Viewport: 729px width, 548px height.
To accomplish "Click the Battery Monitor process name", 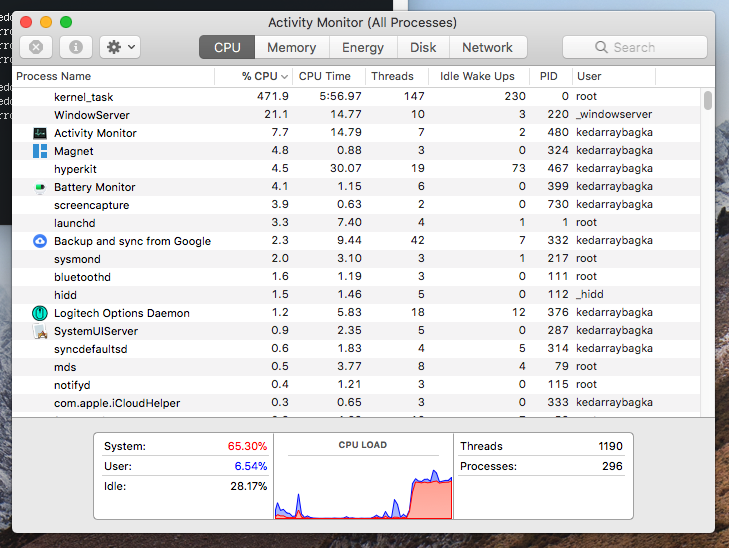I will (94, 187).
